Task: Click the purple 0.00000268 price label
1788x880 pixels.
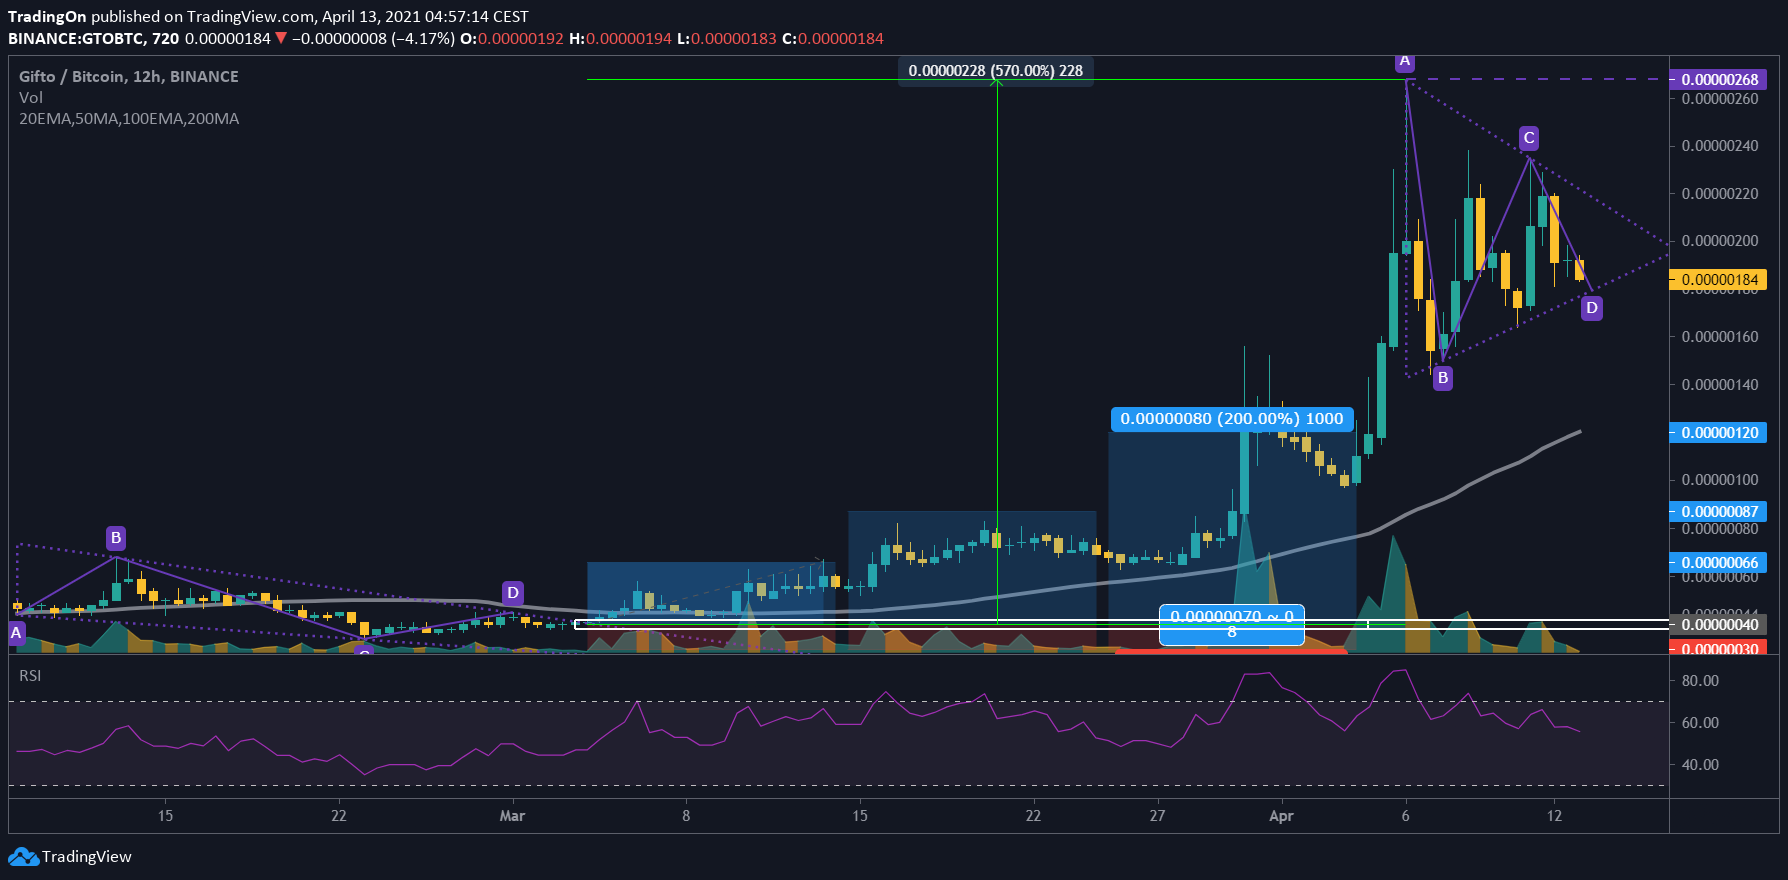Action: click(1719, 79)
